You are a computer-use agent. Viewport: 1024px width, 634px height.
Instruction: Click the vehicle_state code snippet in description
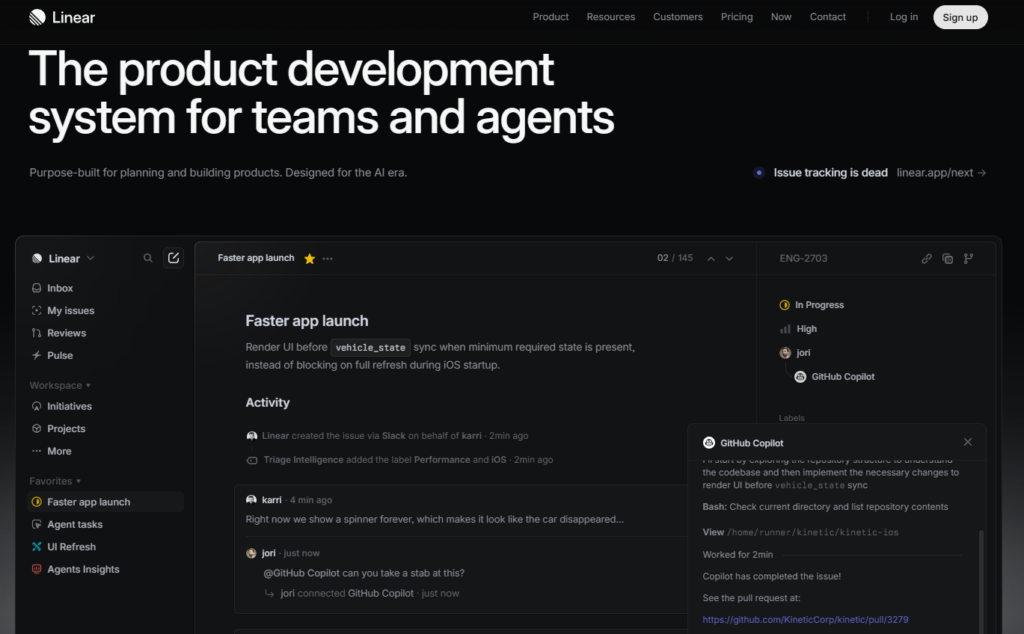pyautogui.click(x=370, y=347)
